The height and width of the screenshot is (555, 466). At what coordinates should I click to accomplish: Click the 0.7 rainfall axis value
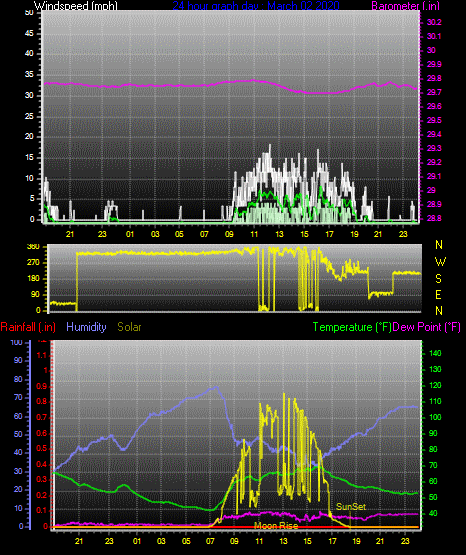(x=42, y=417)
